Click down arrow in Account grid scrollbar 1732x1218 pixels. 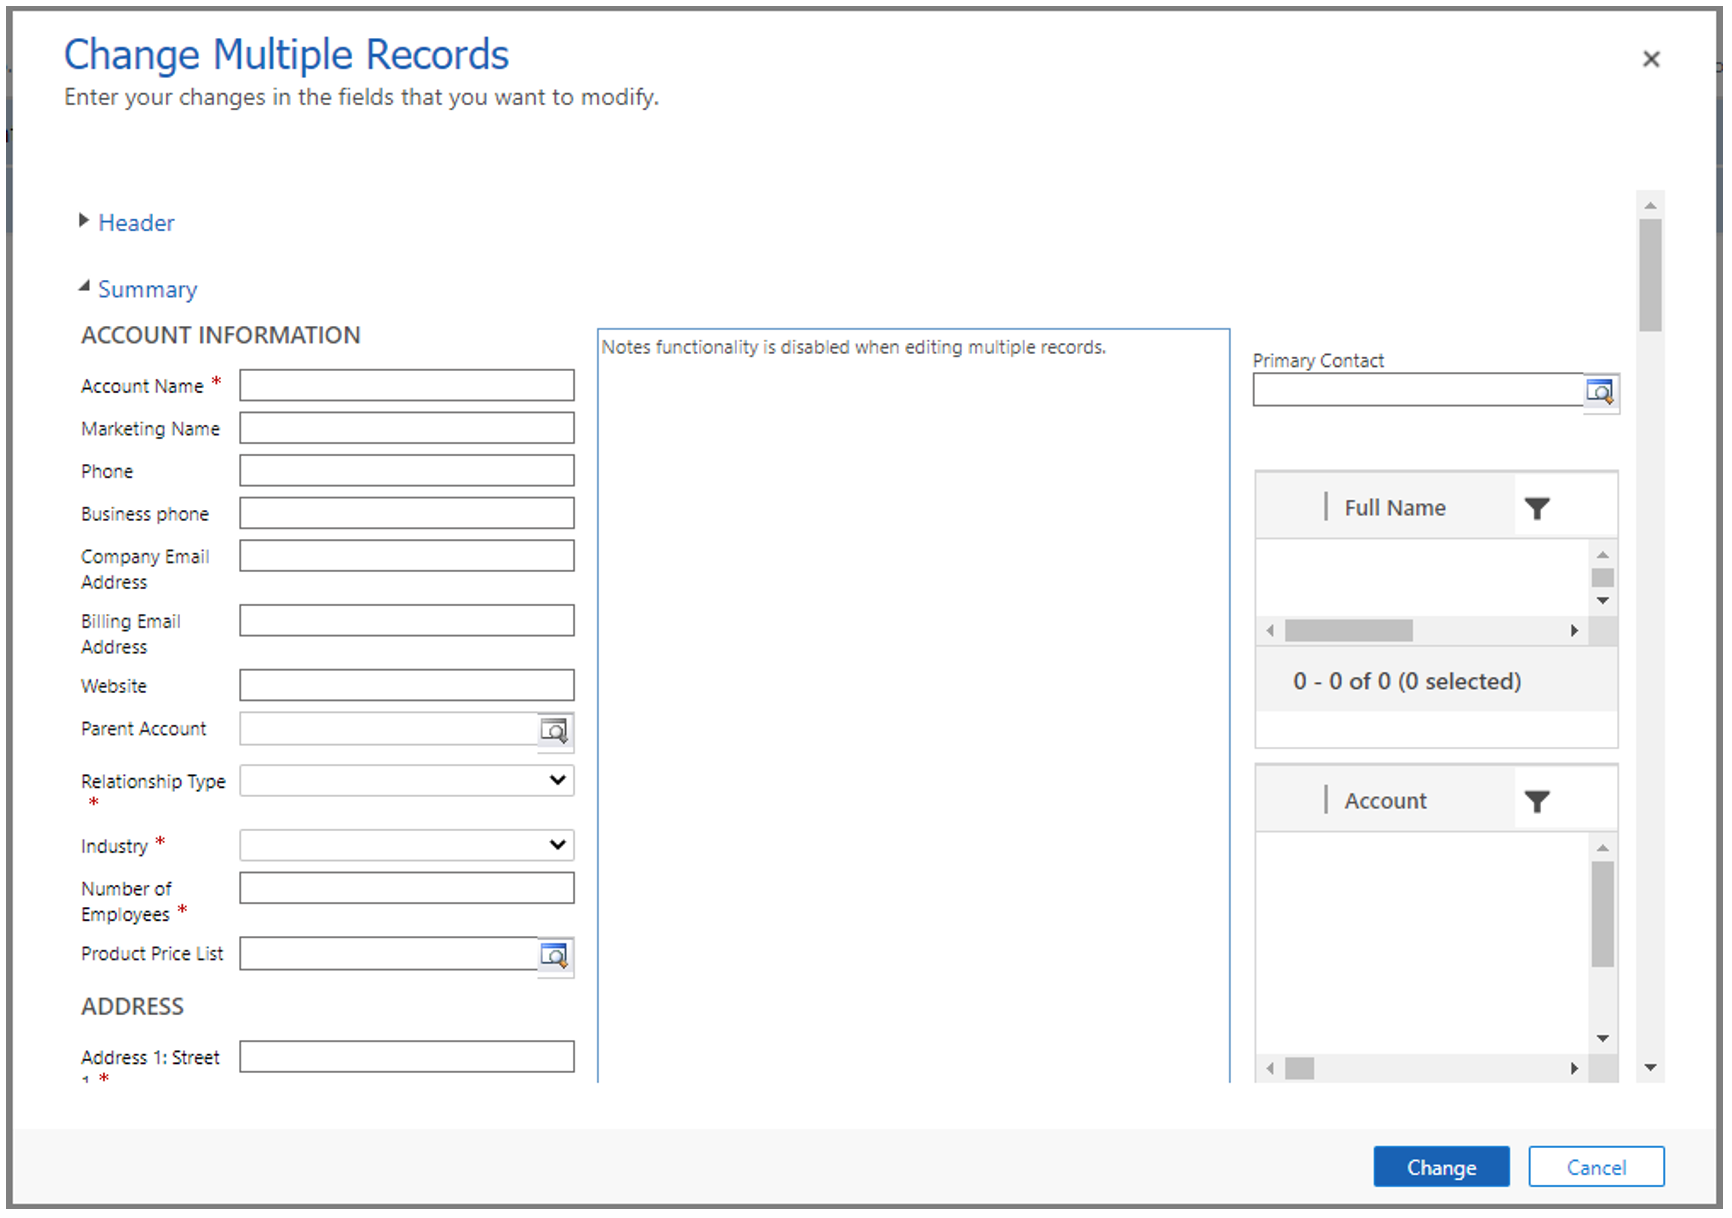point(1603,1038)
